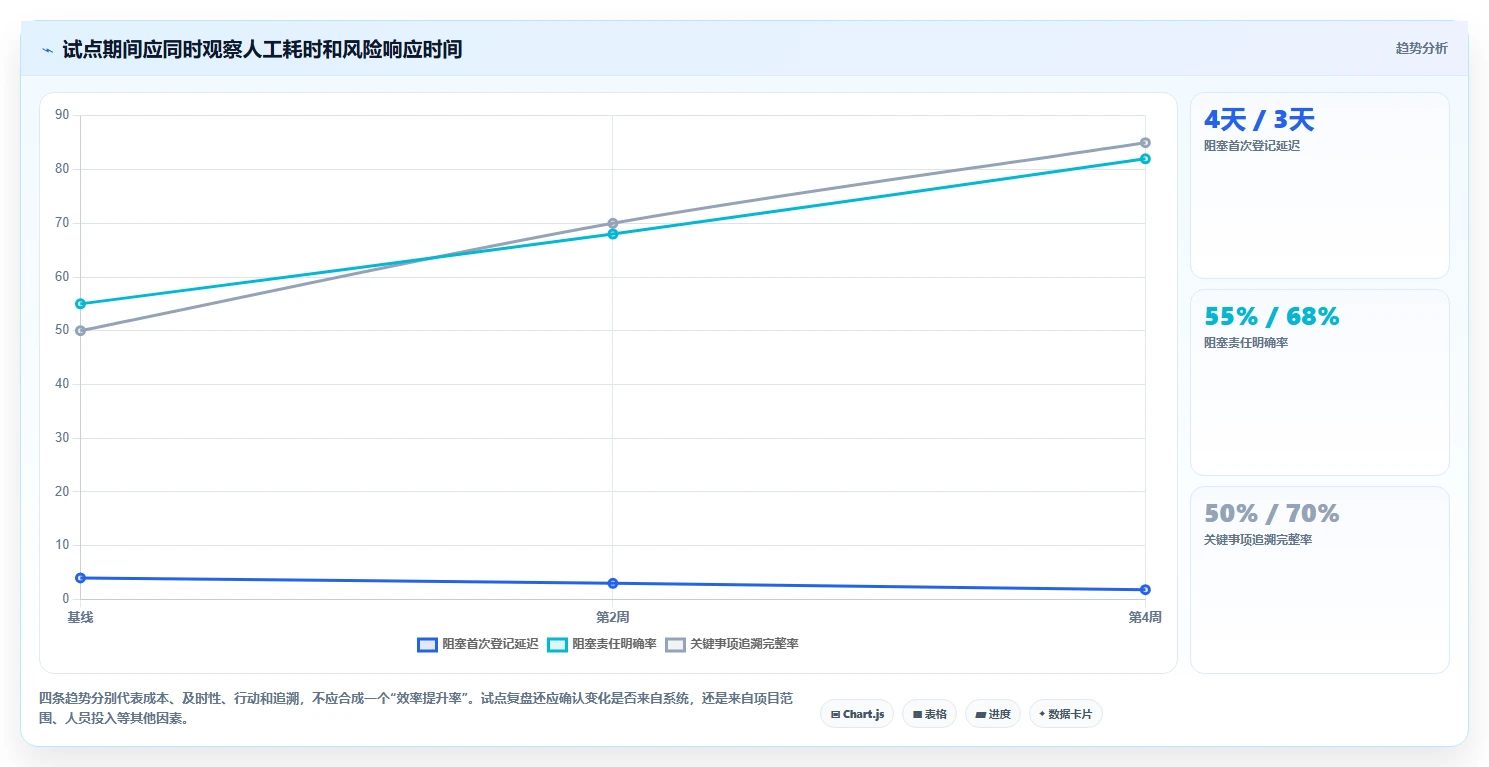Image resolution: width=1489 pixels, height=767 pixels.
Task: Select the 数据卡片 tag chip
Action: pos(1065,714)
